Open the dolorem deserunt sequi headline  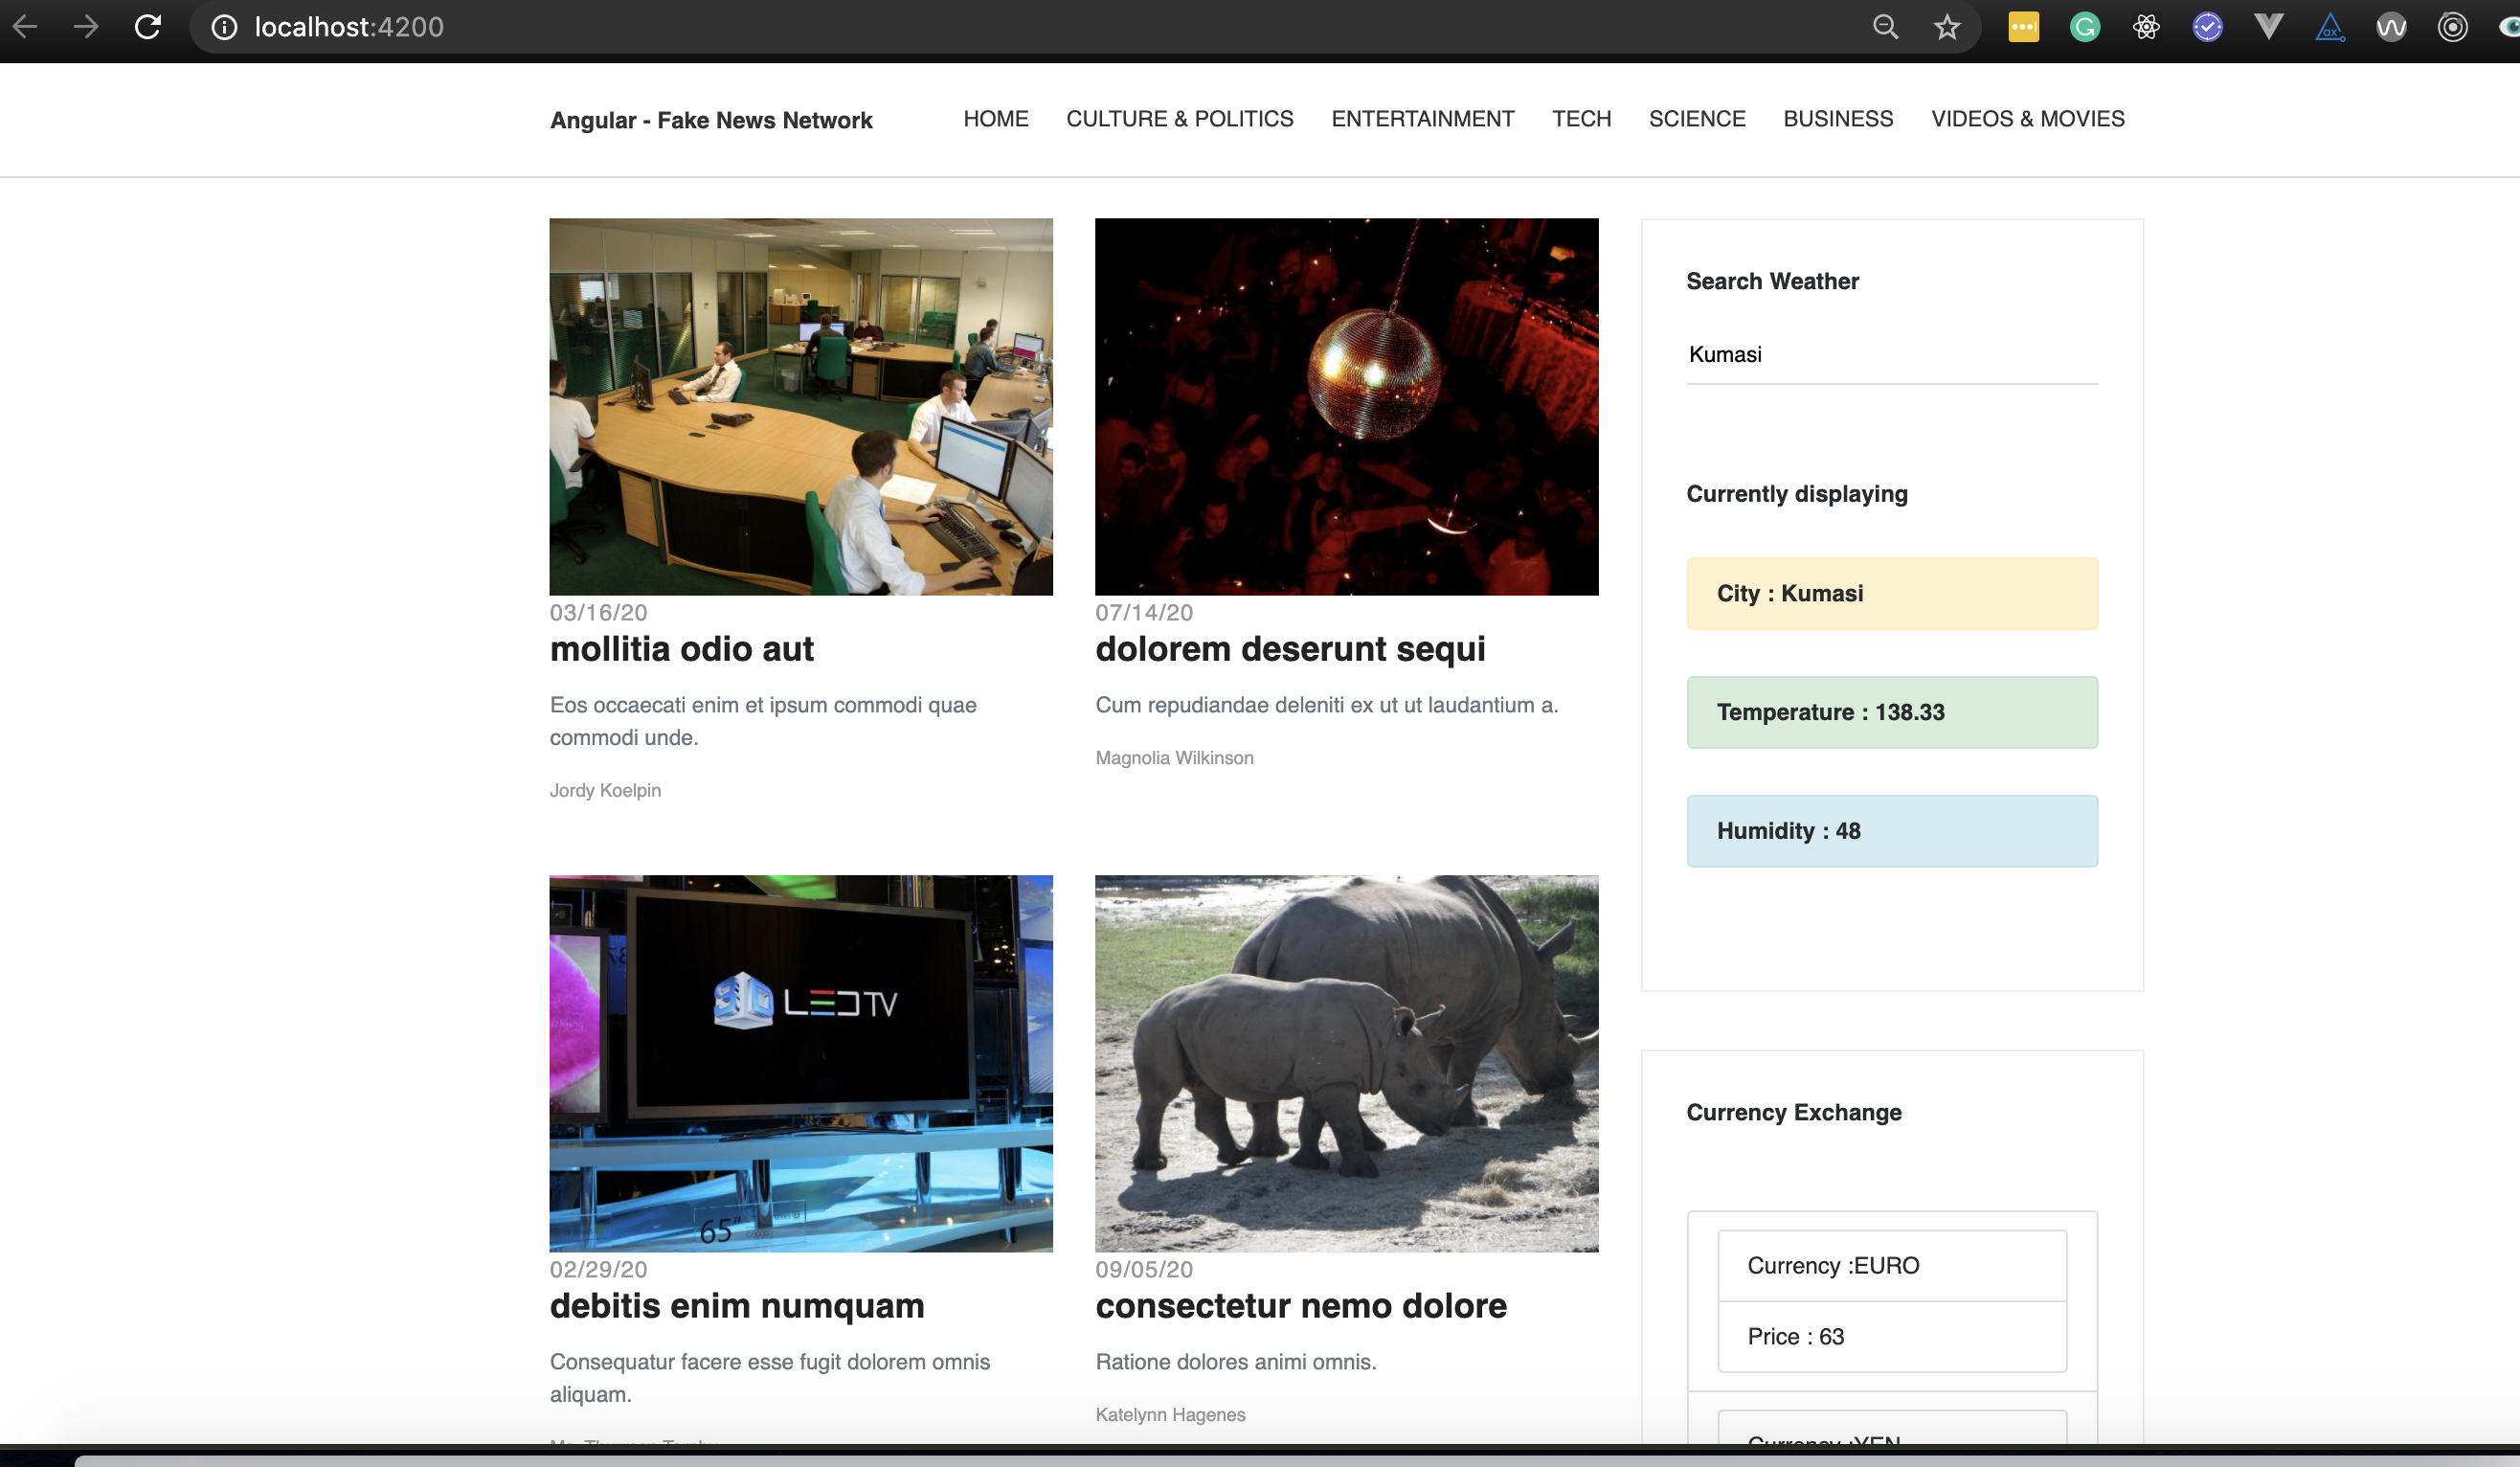tap(1290, 649)
